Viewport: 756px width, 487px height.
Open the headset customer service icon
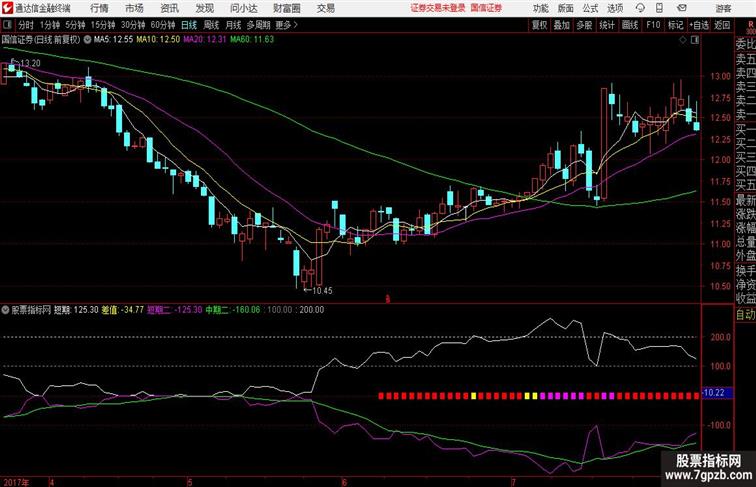640,8
